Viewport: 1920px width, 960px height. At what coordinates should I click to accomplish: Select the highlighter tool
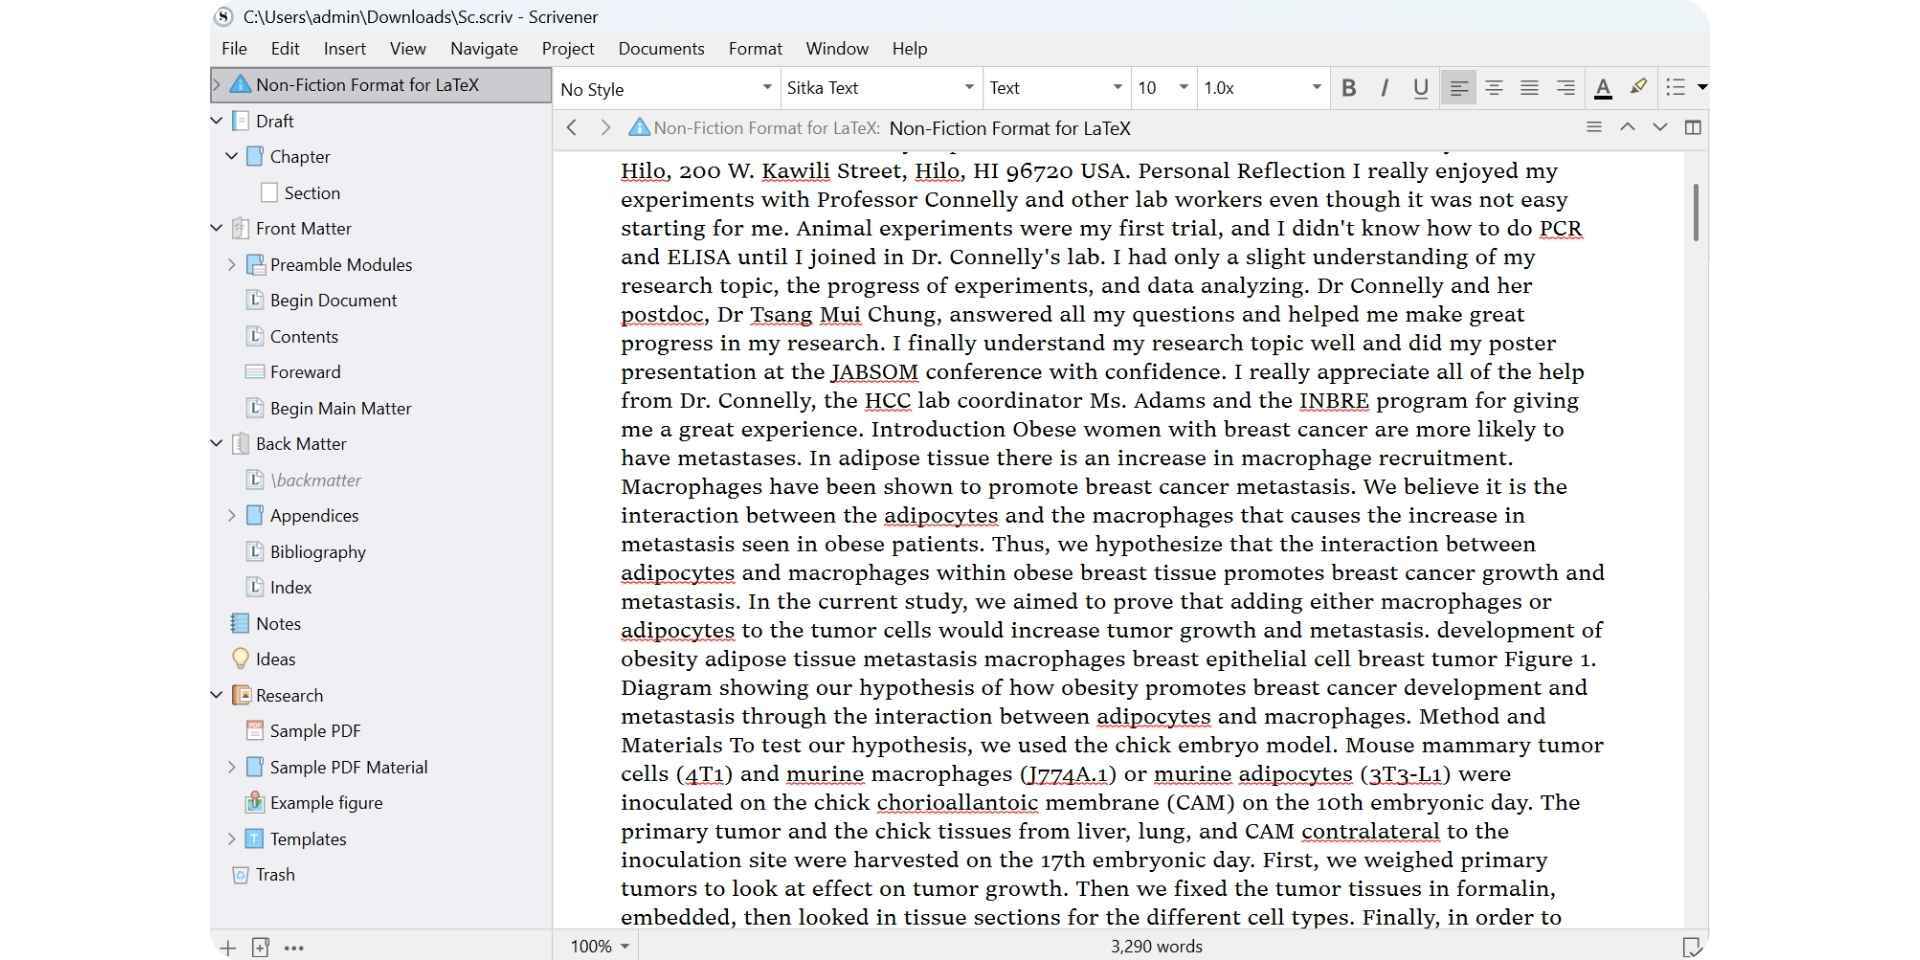1638,88
